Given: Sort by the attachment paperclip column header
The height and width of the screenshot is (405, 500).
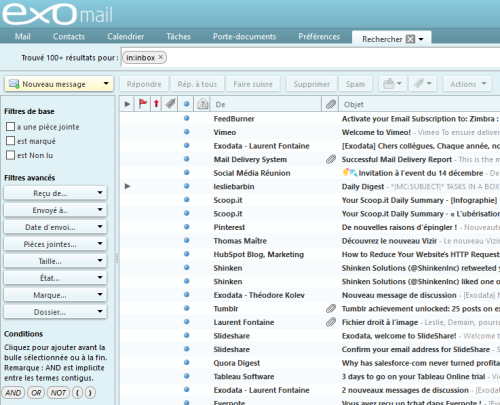Looking at the screenshot, I should [330, 104].
